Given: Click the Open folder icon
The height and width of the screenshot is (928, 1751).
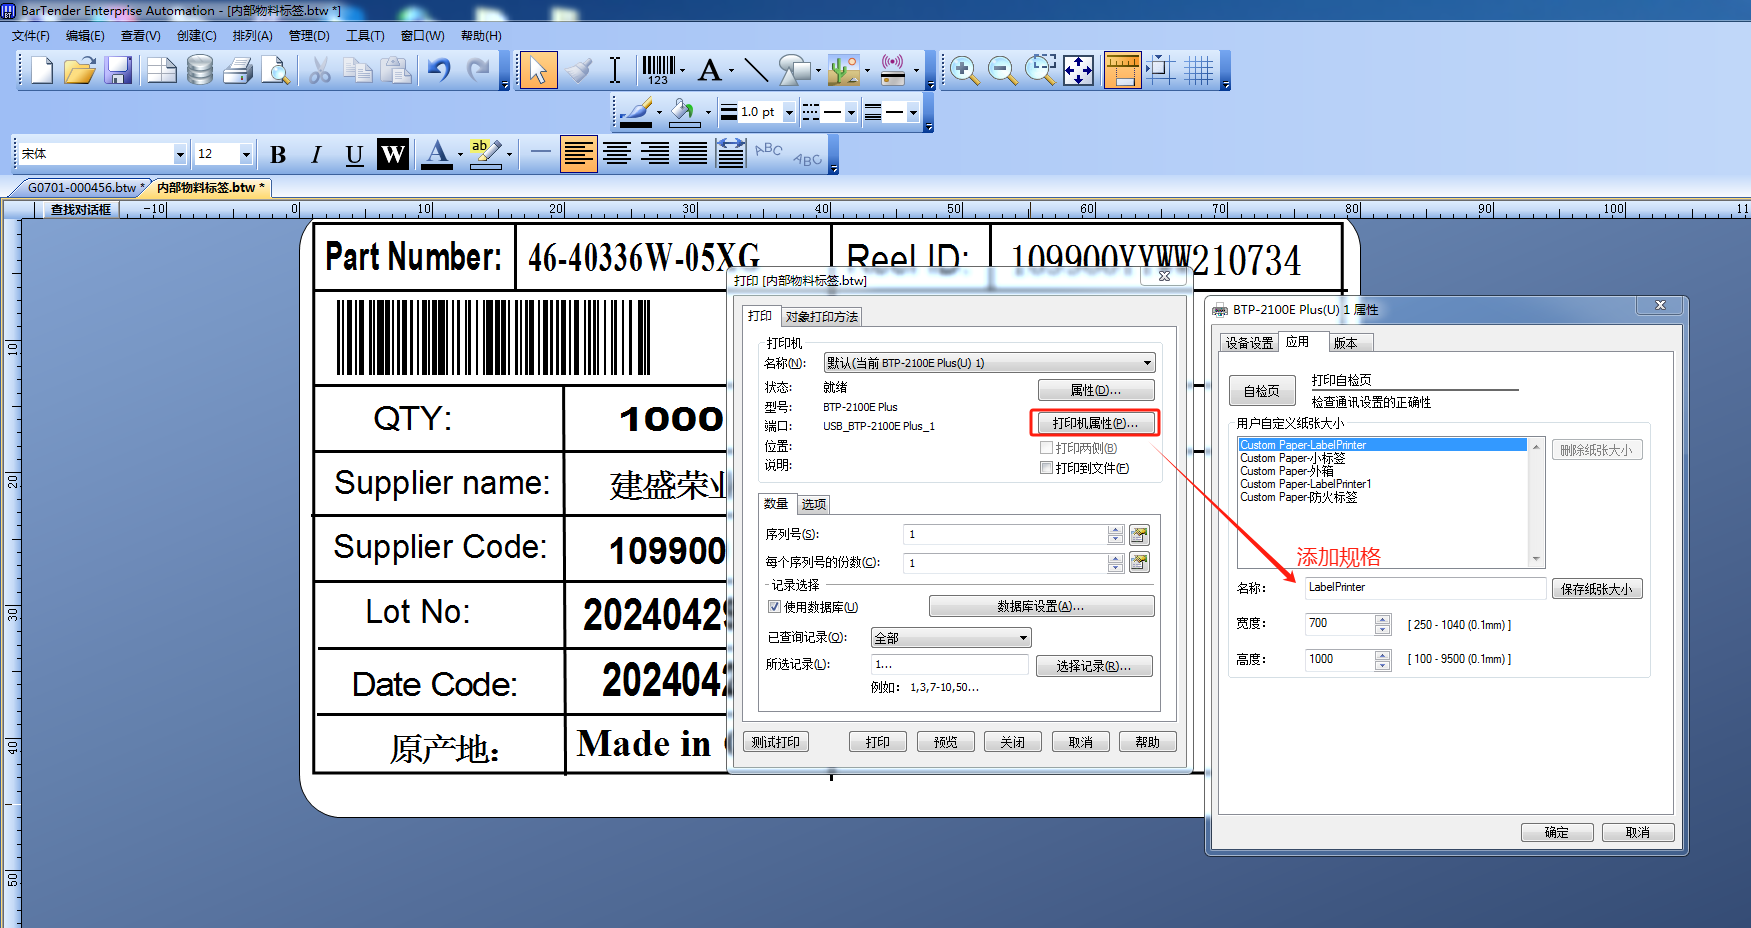Looking at the screenshot, I should [80, 70].
